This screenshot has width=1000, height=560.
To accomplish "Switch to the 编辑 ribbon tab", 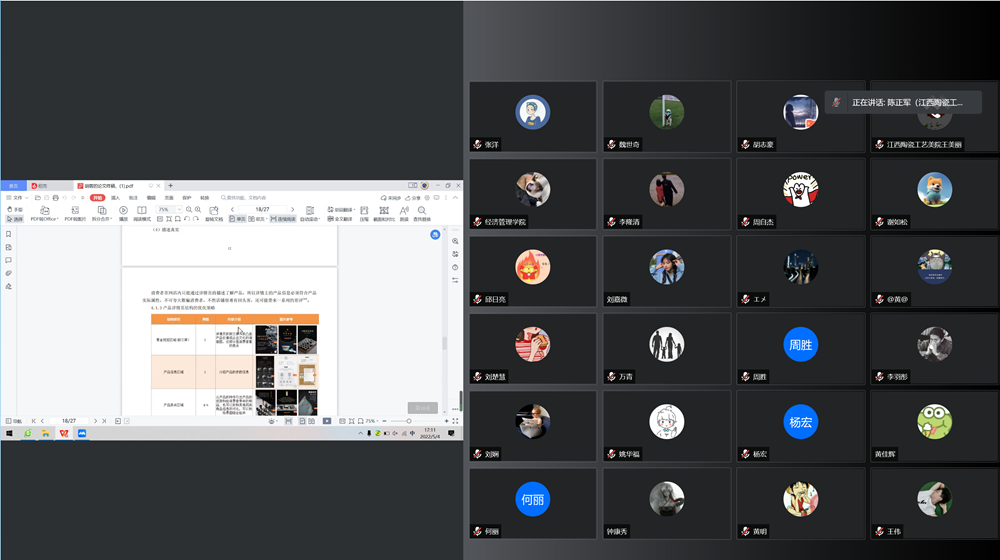I will (x=151, y=198).
